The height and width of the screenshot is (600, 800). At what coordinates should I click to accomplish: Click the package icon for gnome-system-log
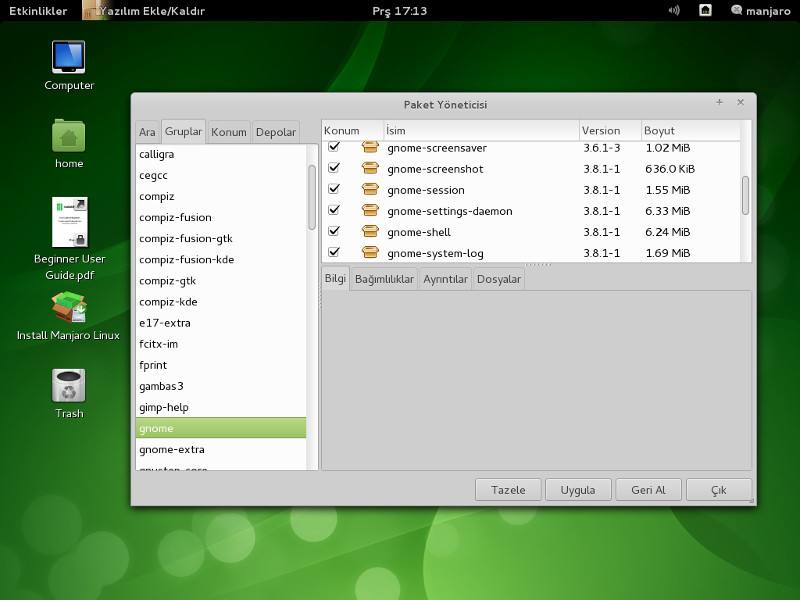(370, 253)
